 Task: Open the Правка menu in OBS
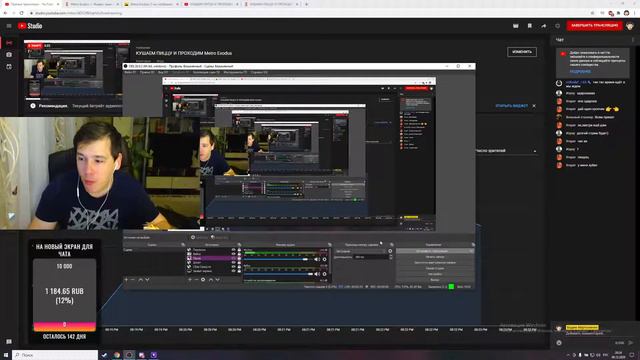[x=147, y=72]
